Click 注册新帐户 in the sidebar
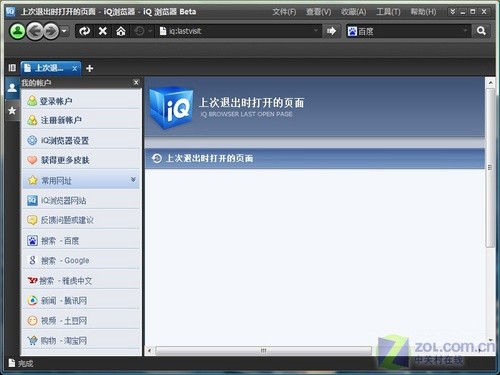This screenshot has width=500, height=375. (x=81, y=120)
